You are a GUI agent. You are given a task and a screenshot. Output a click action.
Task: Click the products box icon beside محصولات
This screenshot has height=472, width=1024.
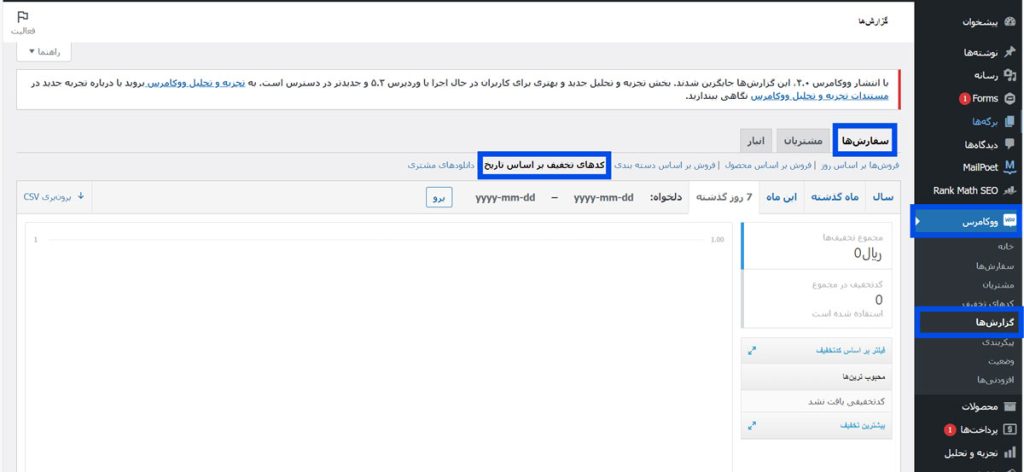click(1010, 407)
